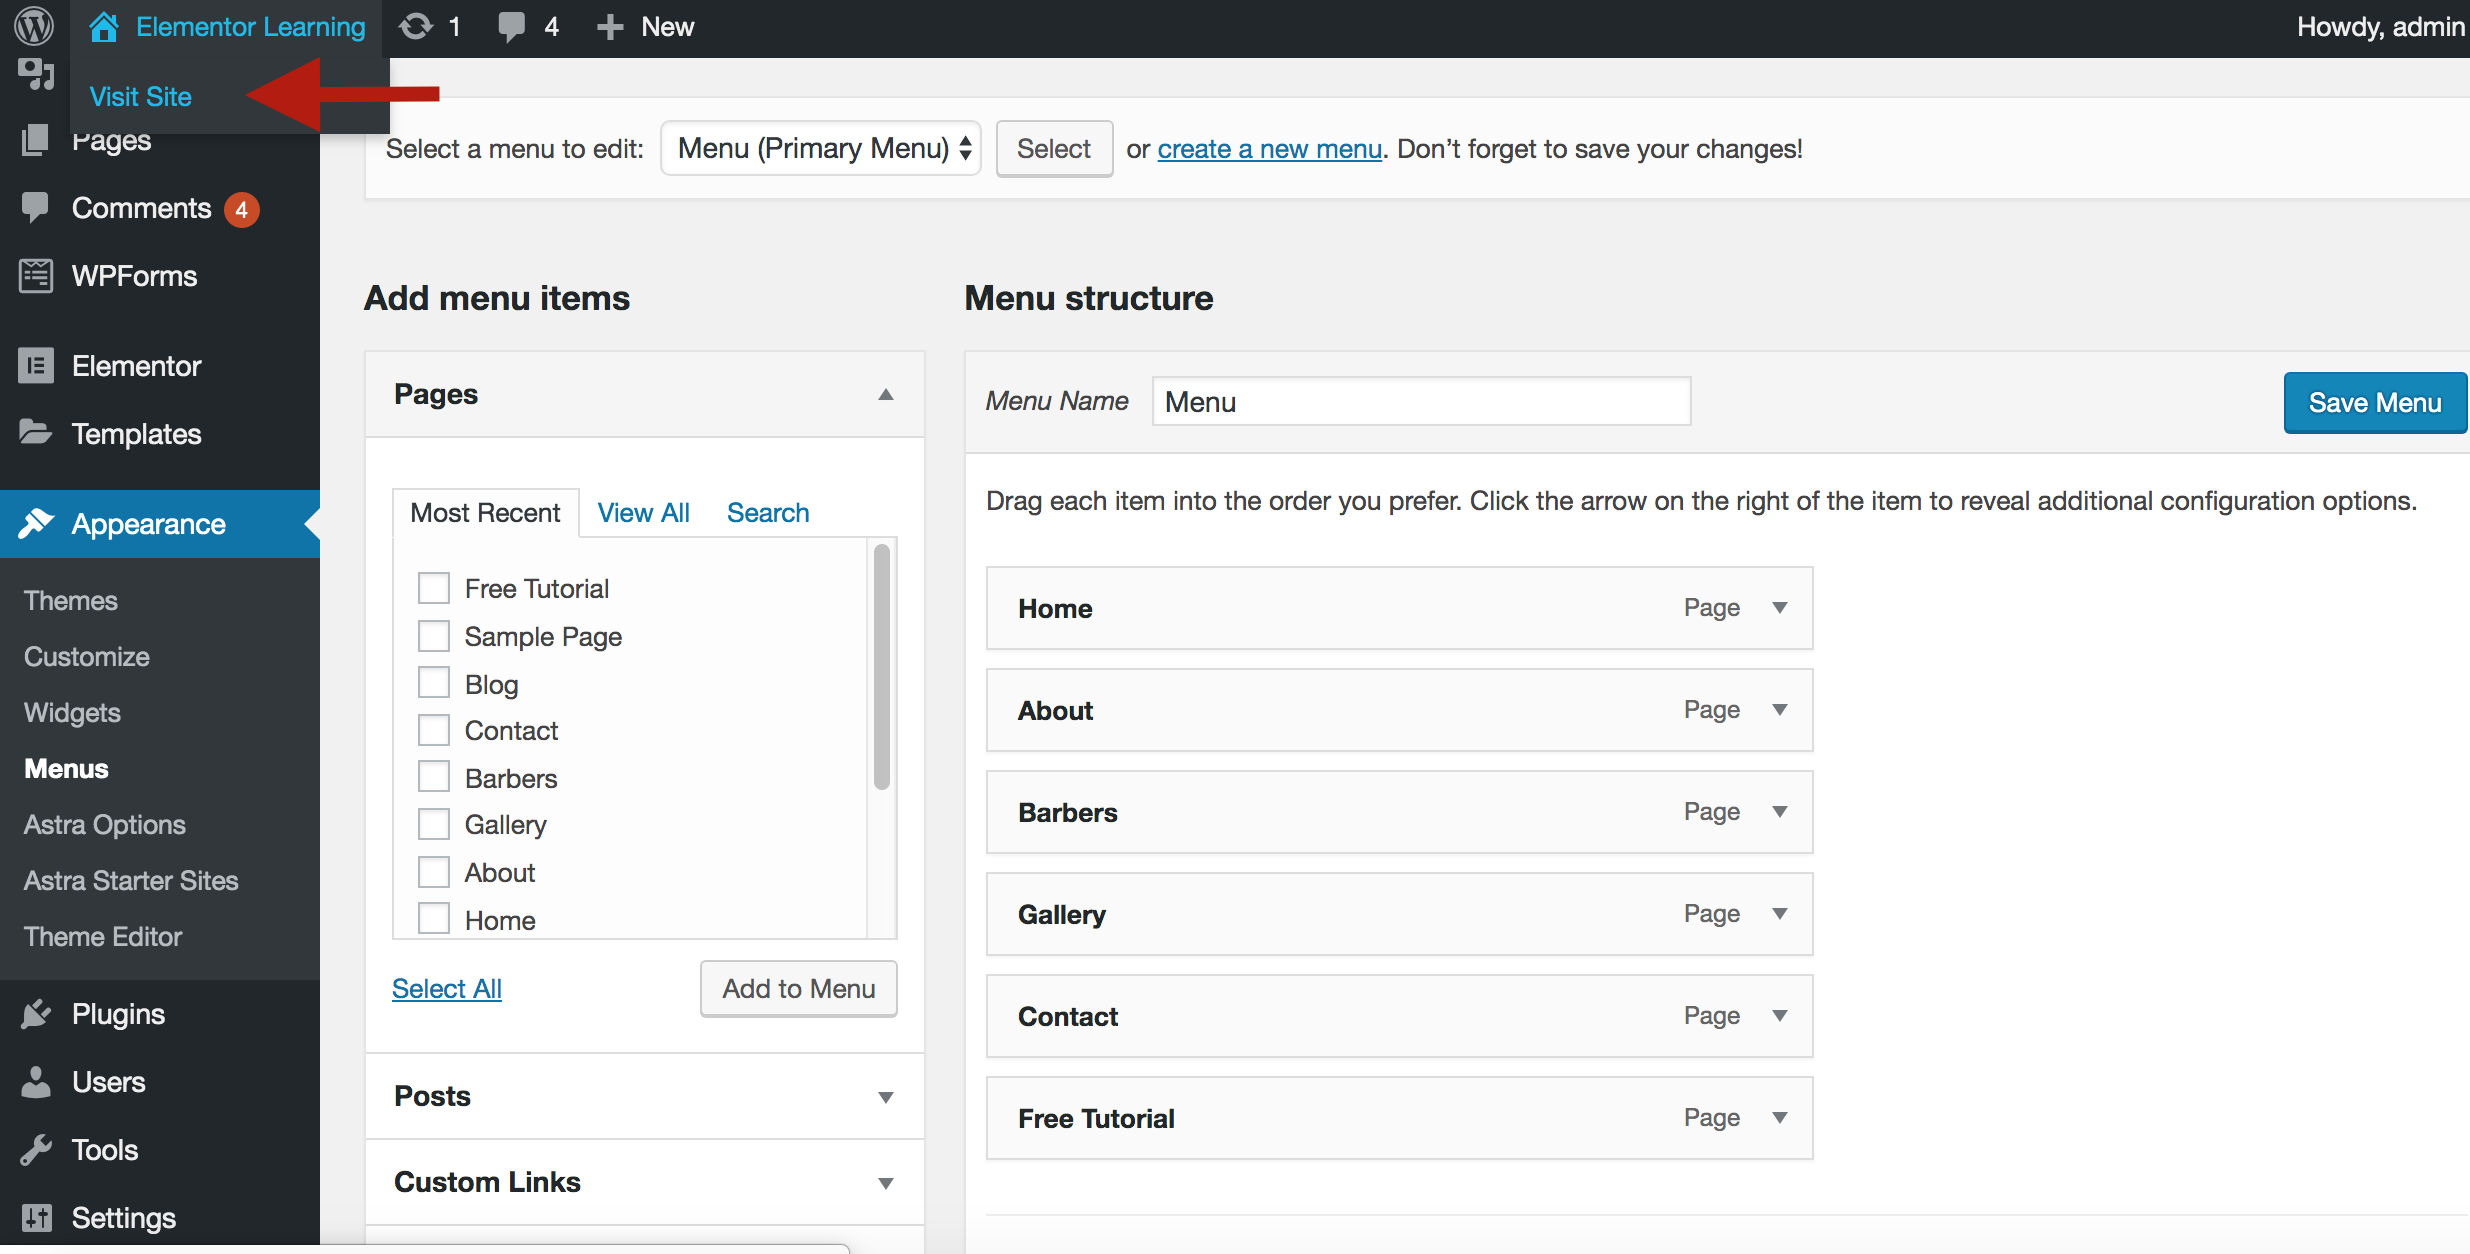This screenshot has width=2470, height=1254.
Task: Check the Free Tutorial page checkbox
Action: click(434, 588)
